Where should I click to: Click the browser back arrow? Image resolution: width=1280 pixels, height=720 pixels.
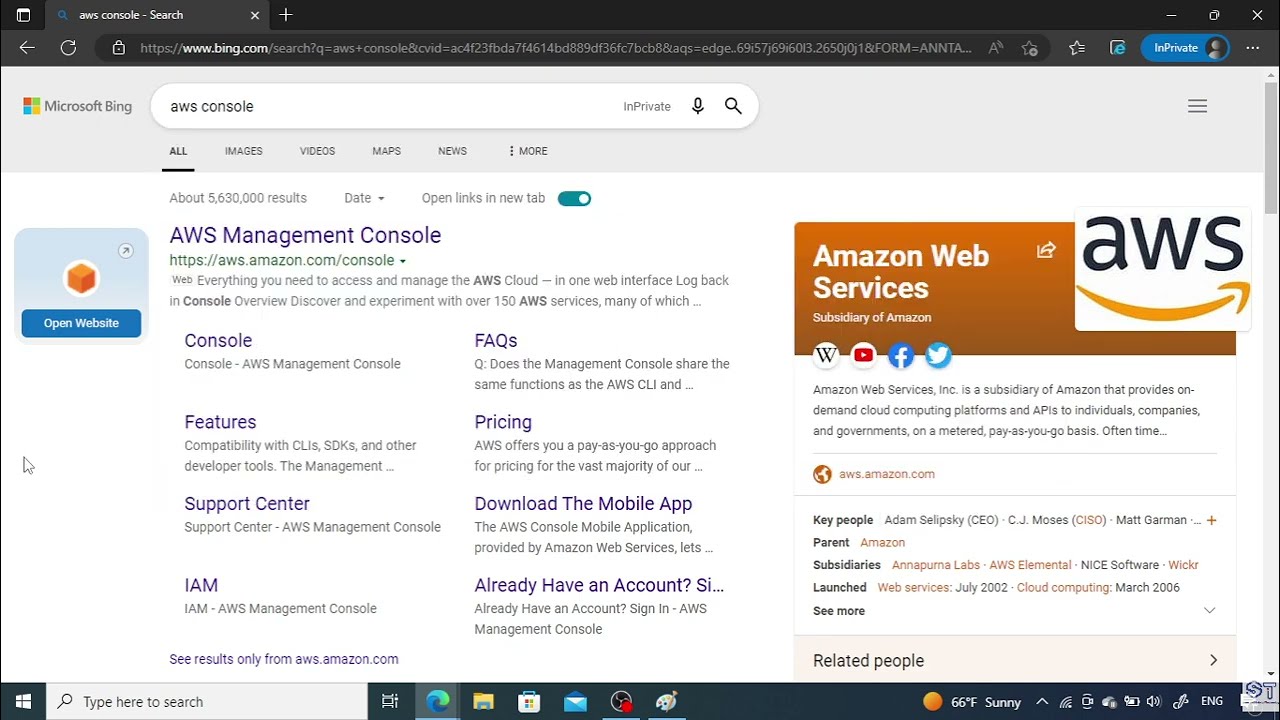(x=27, y=48)
